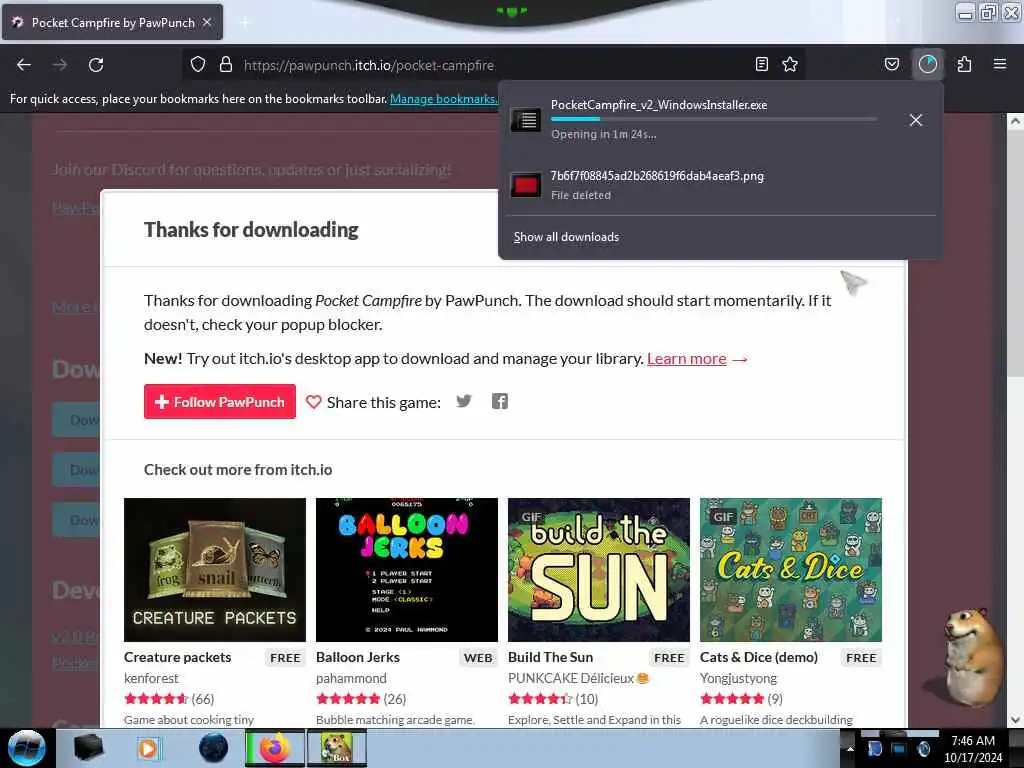Show hidden system tray icons arrow

click(850, 748)
